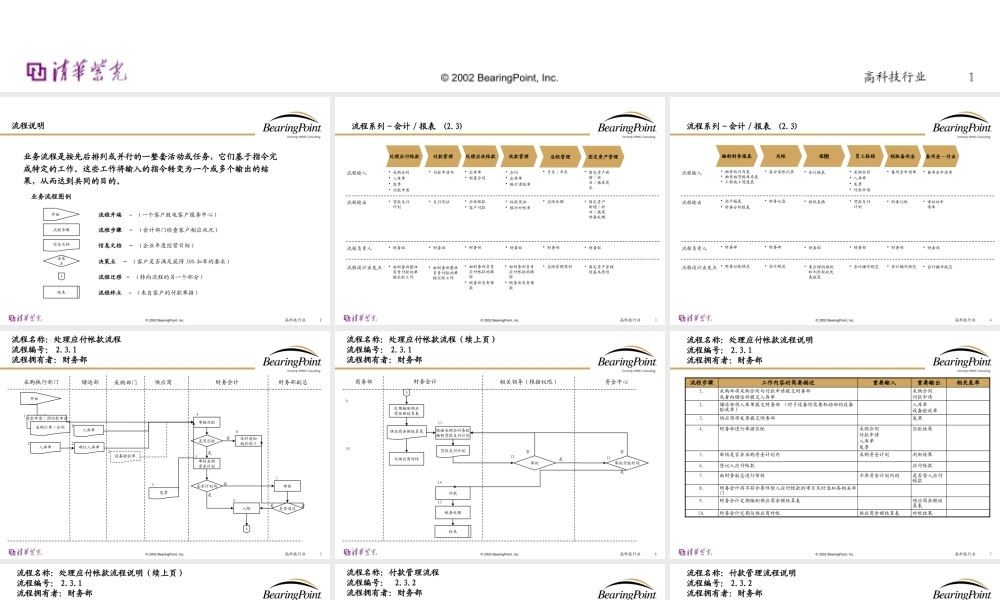Click the 流程终点 legend label

click(110, 293)
